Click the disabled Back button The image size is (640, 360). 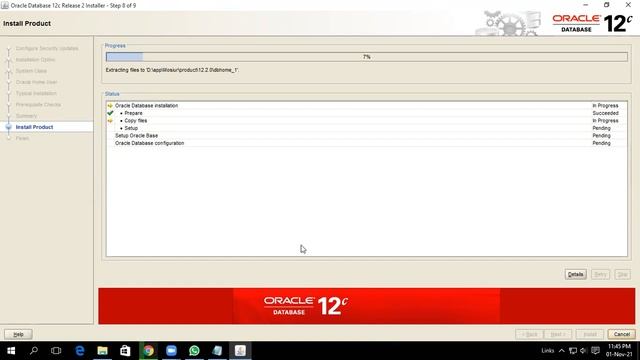tap(529, 334)
